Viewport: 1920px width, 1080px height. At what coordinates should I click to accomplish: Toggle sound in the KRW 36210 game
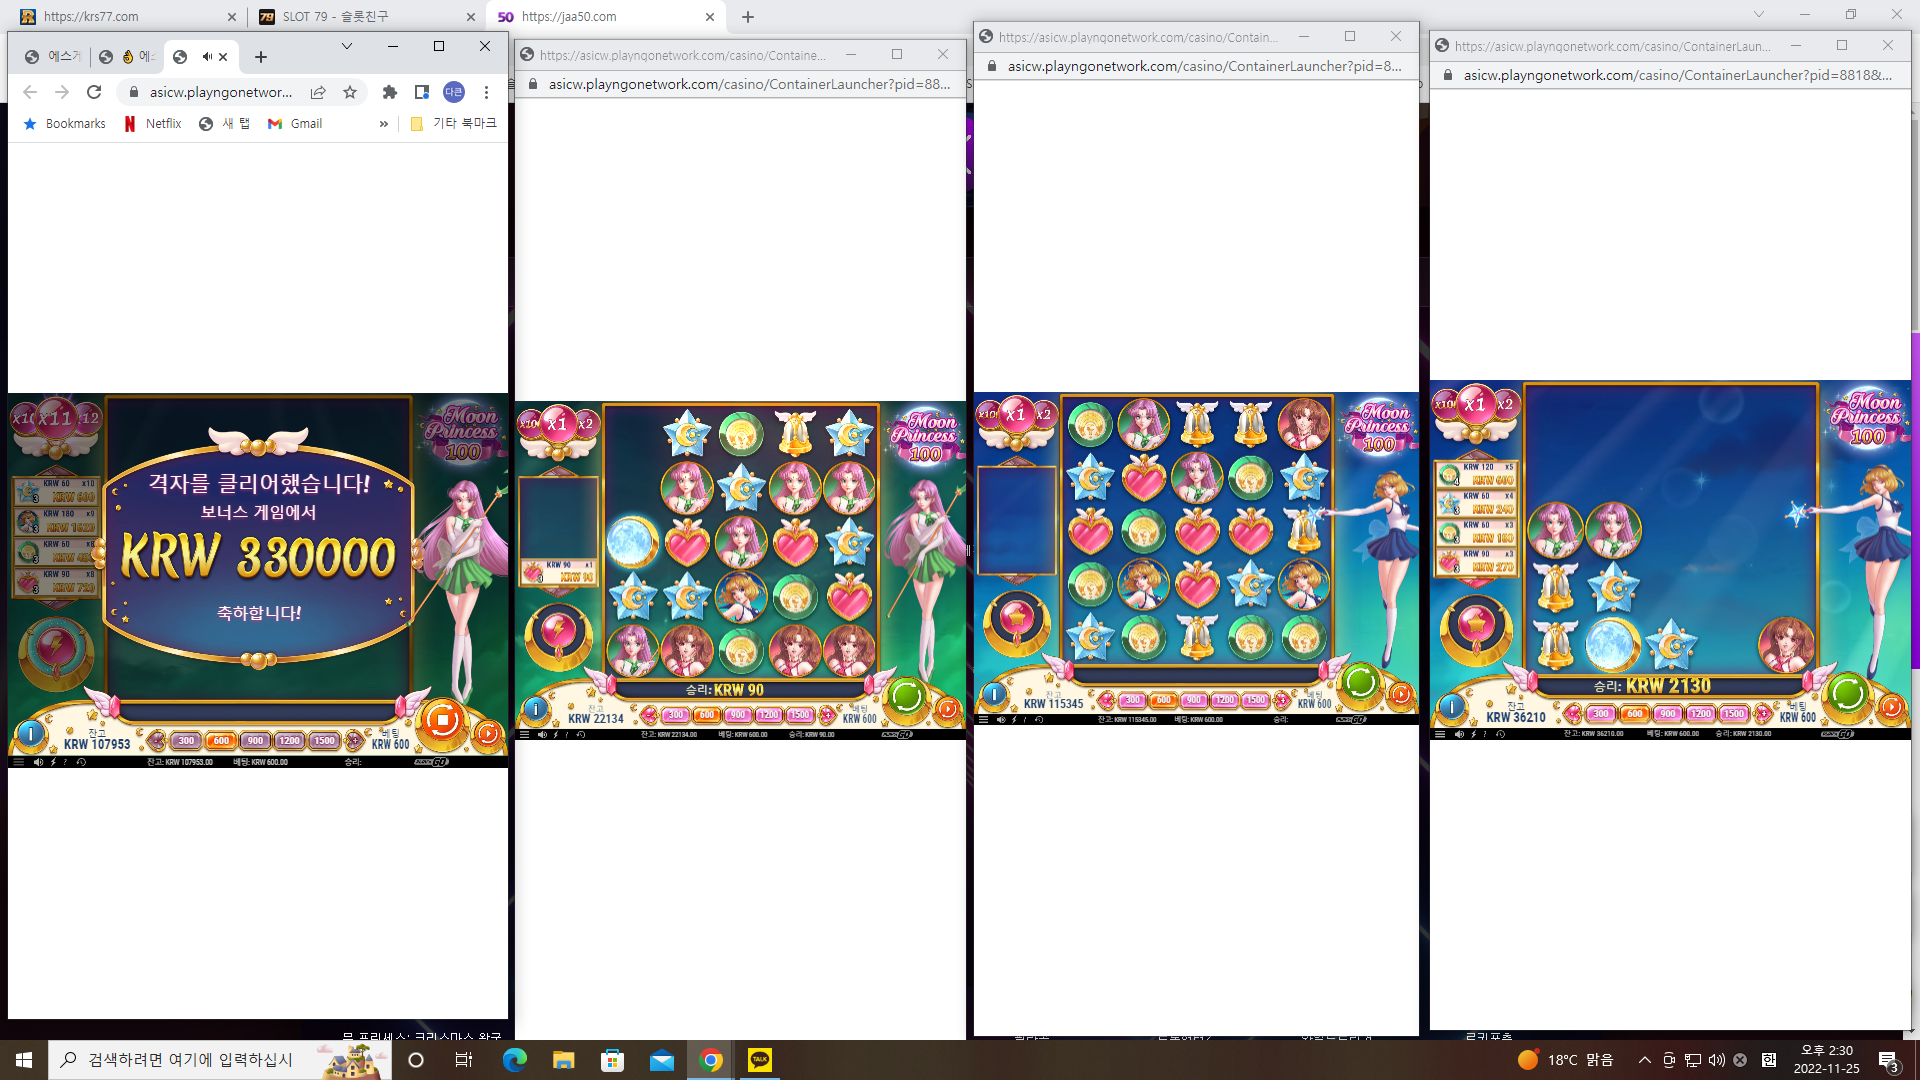click(1459, 734)
